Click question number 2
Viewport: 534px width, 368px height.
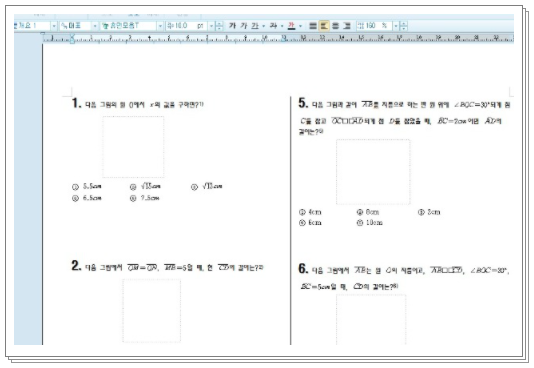pyautogui.click(x=76, y=266)
